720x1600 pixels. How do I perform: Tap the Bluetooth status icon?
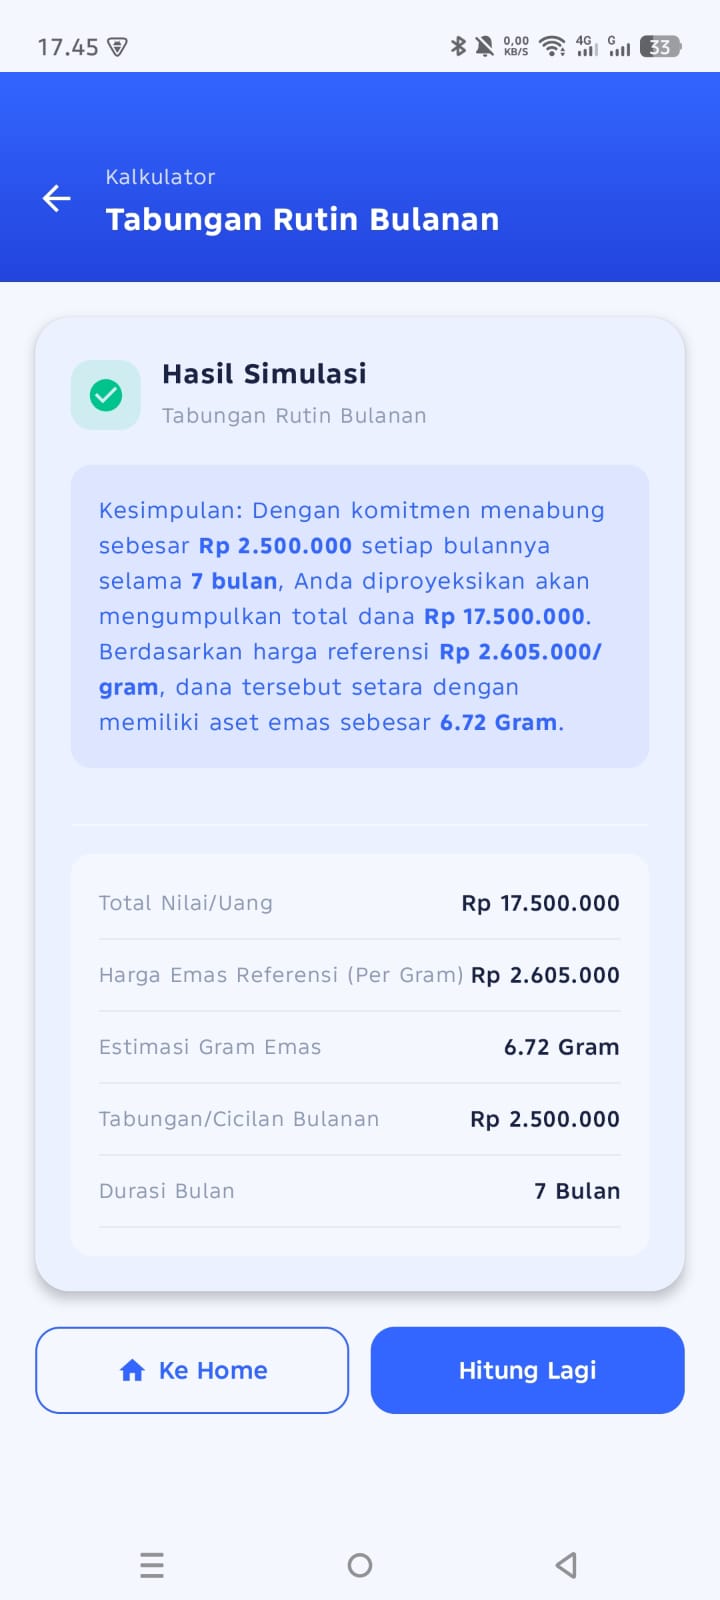point(458,46)
